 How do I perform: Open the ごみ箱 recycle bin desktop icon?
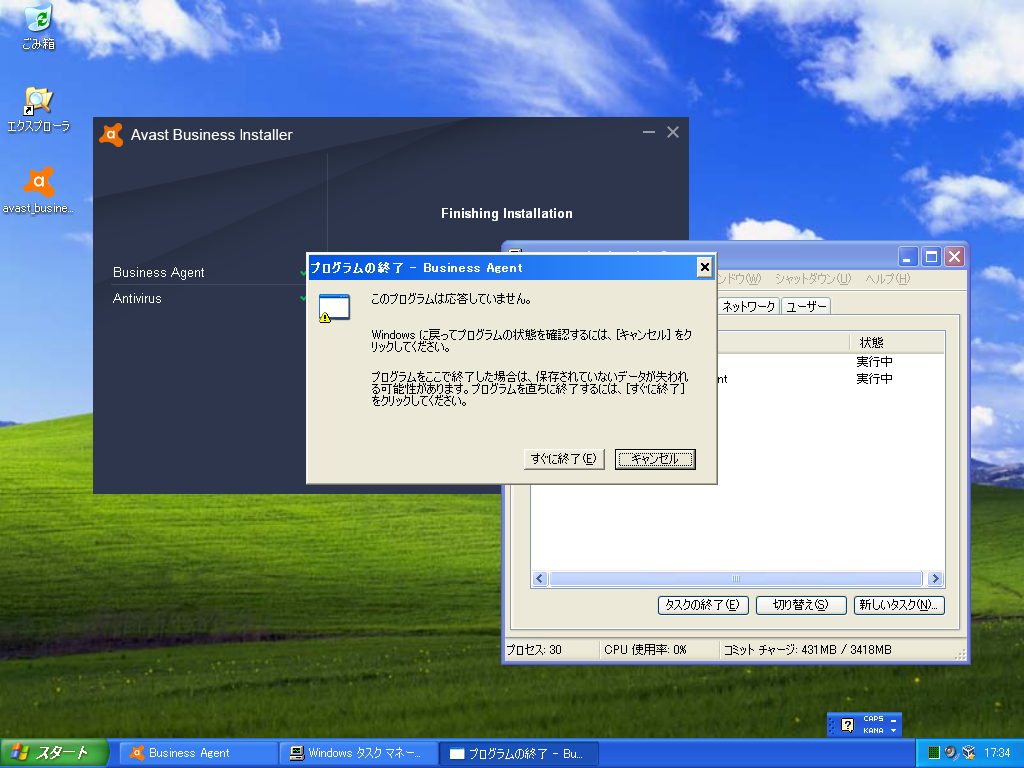pyautogui.click(x=39, y=27)
